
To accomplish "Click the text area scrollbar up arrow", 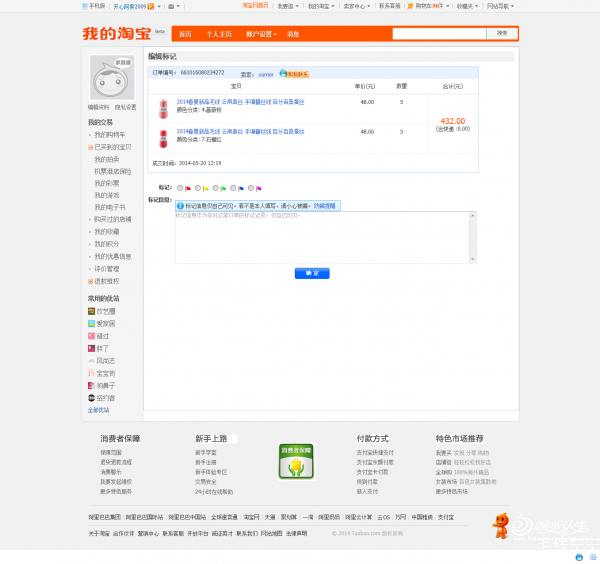I will pos(473,215).
